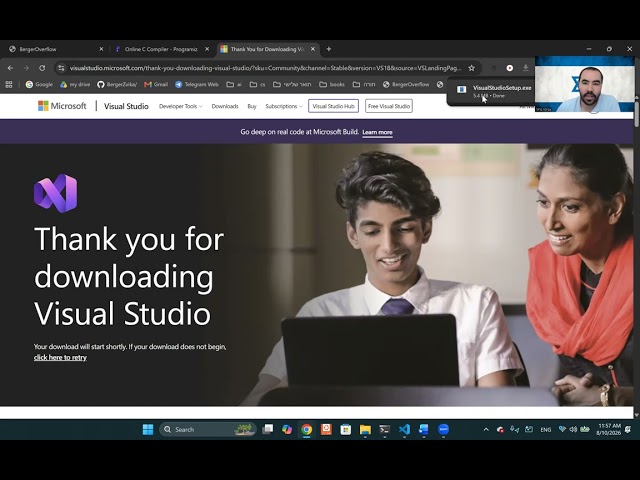Screen dimensions: 640x480
Task: Open the clock and date in taskbar
Action: click(x=609, y=429)
